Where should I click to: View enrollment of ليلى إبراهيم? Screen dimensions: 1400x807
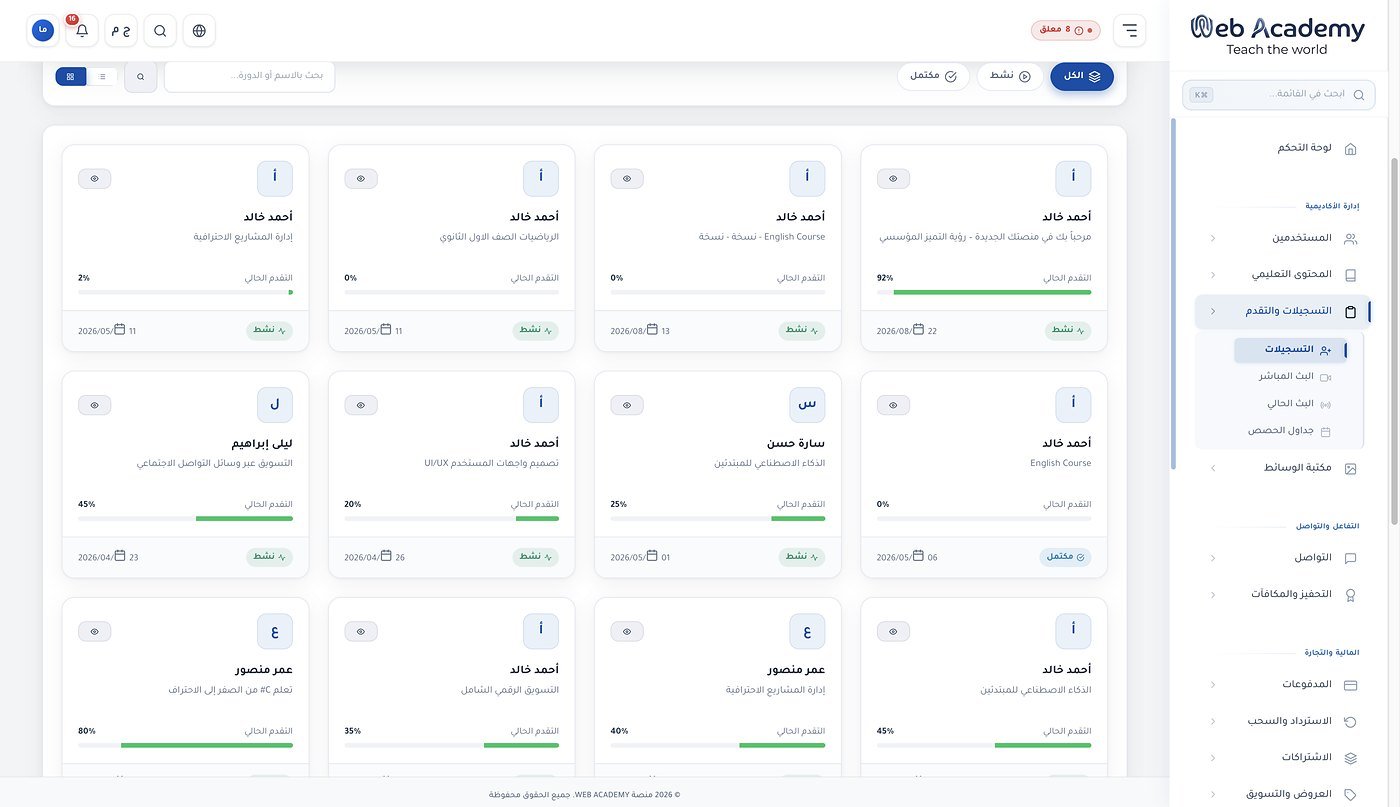tap(95, 405)
